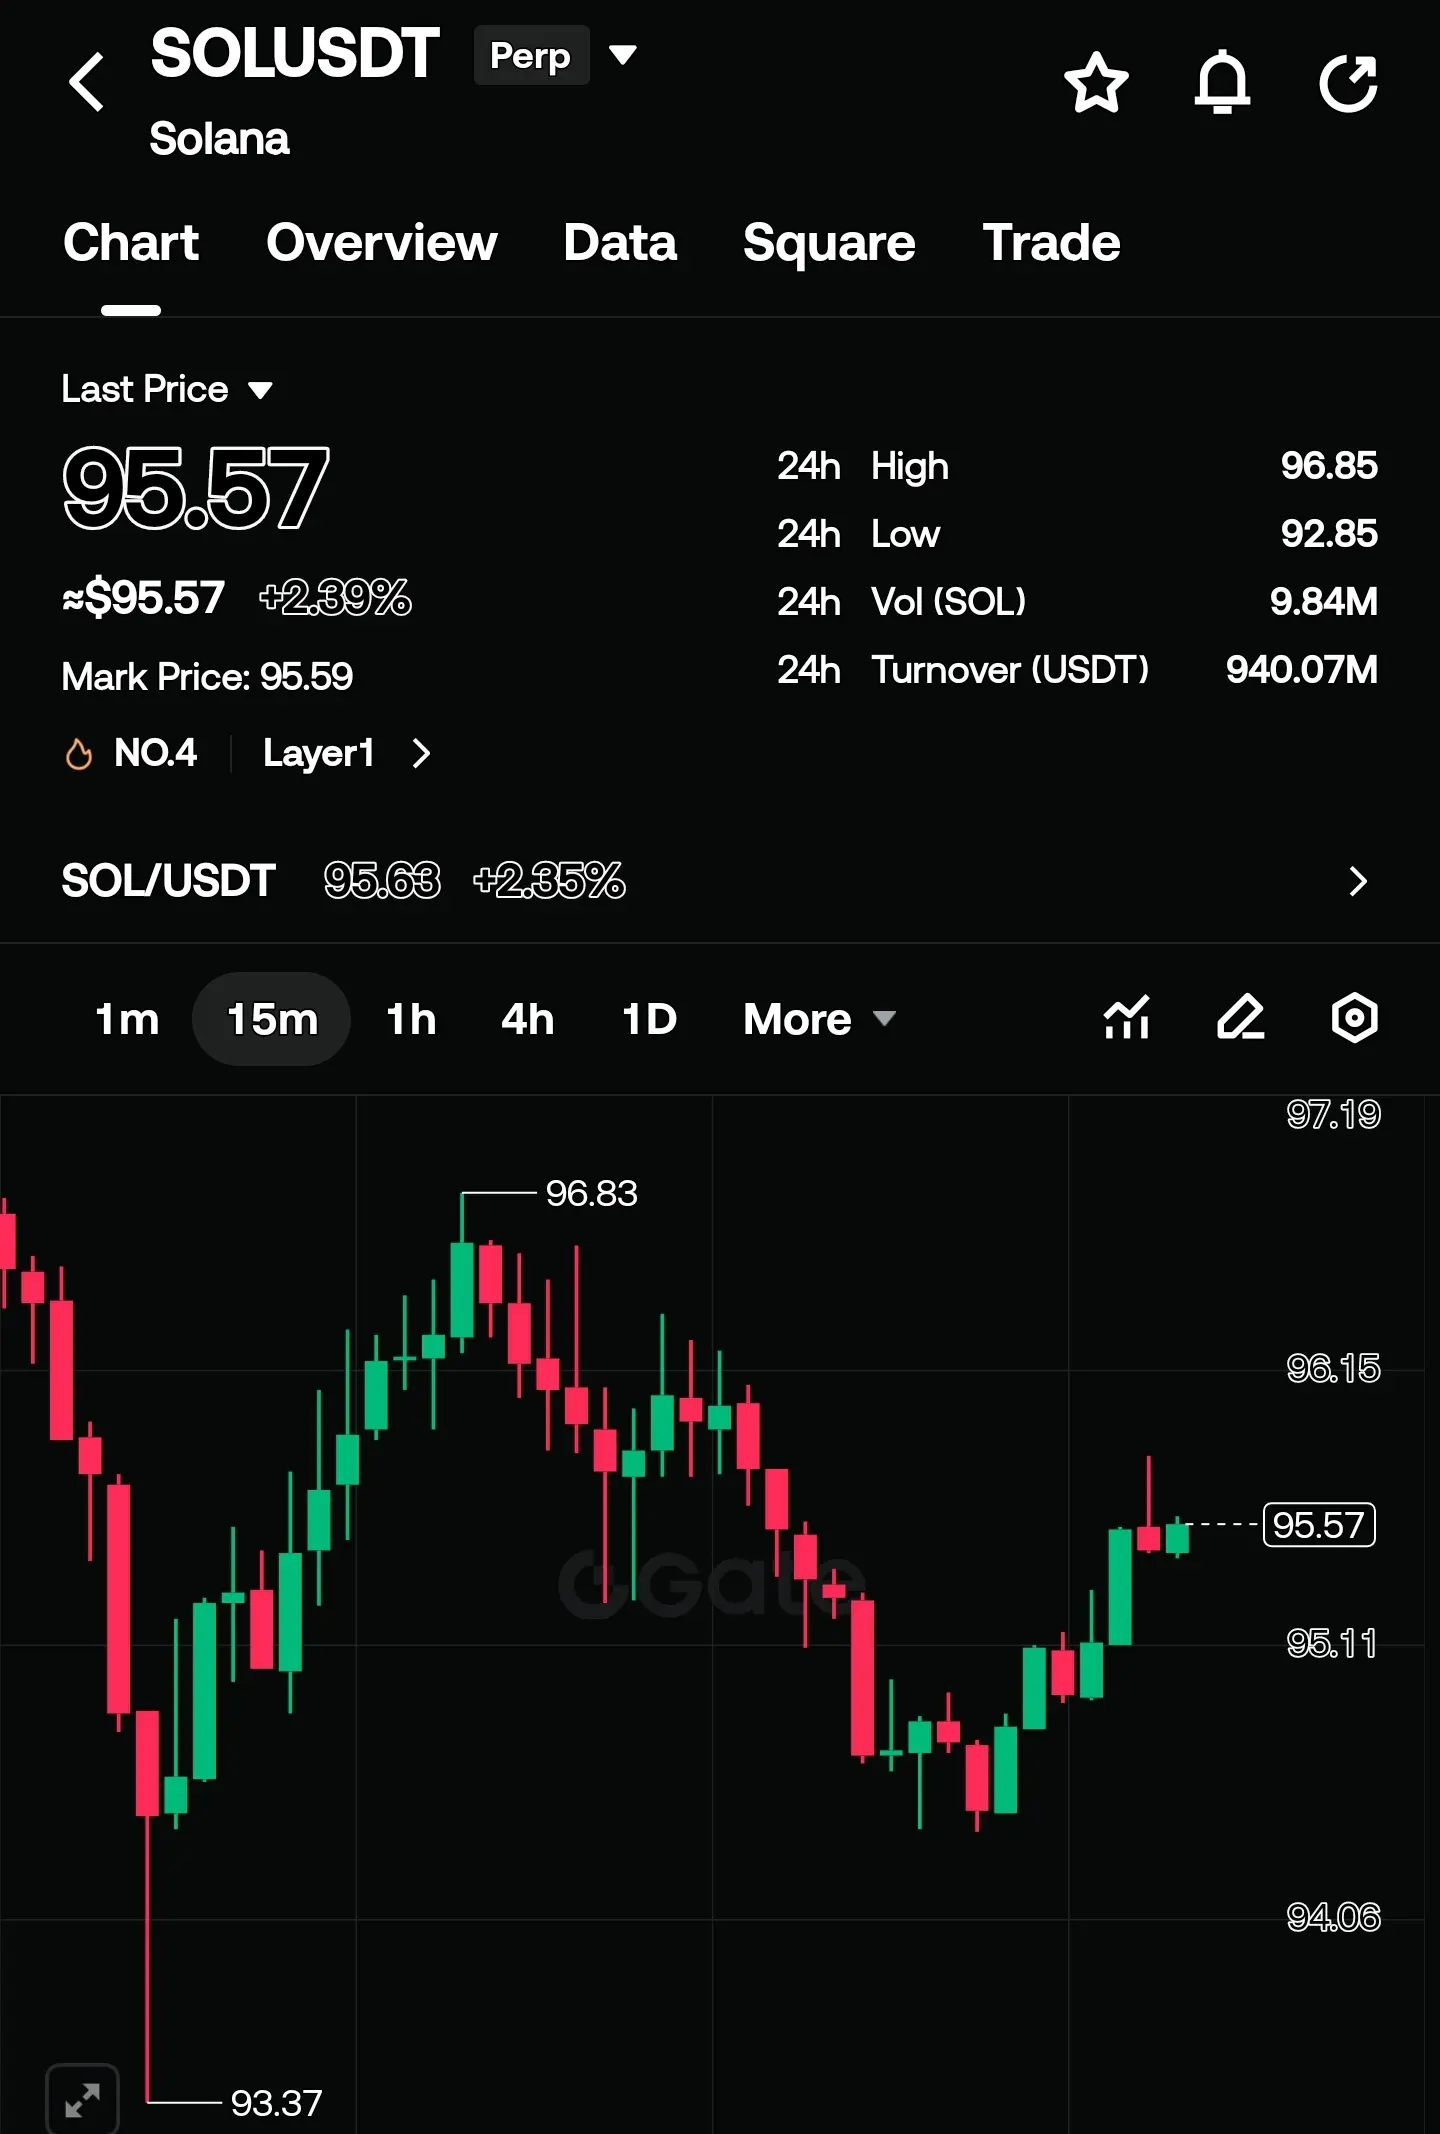Switch to the Trade tab
Screen dimensions: 1440x2134
pos(1051,242)
